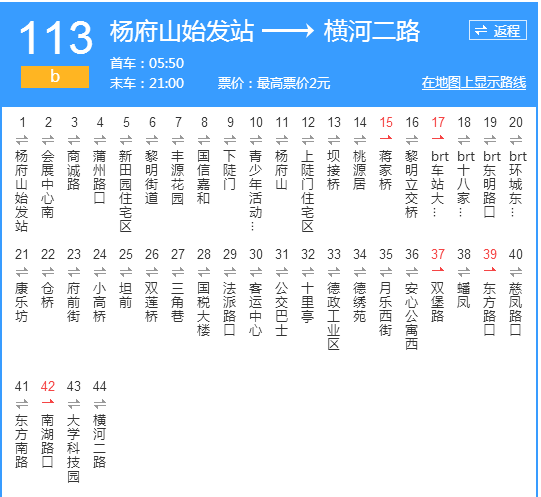Open the 在地图上显示路线 link
The height and width of the screenshot is (497, 541).
[474, 83]
